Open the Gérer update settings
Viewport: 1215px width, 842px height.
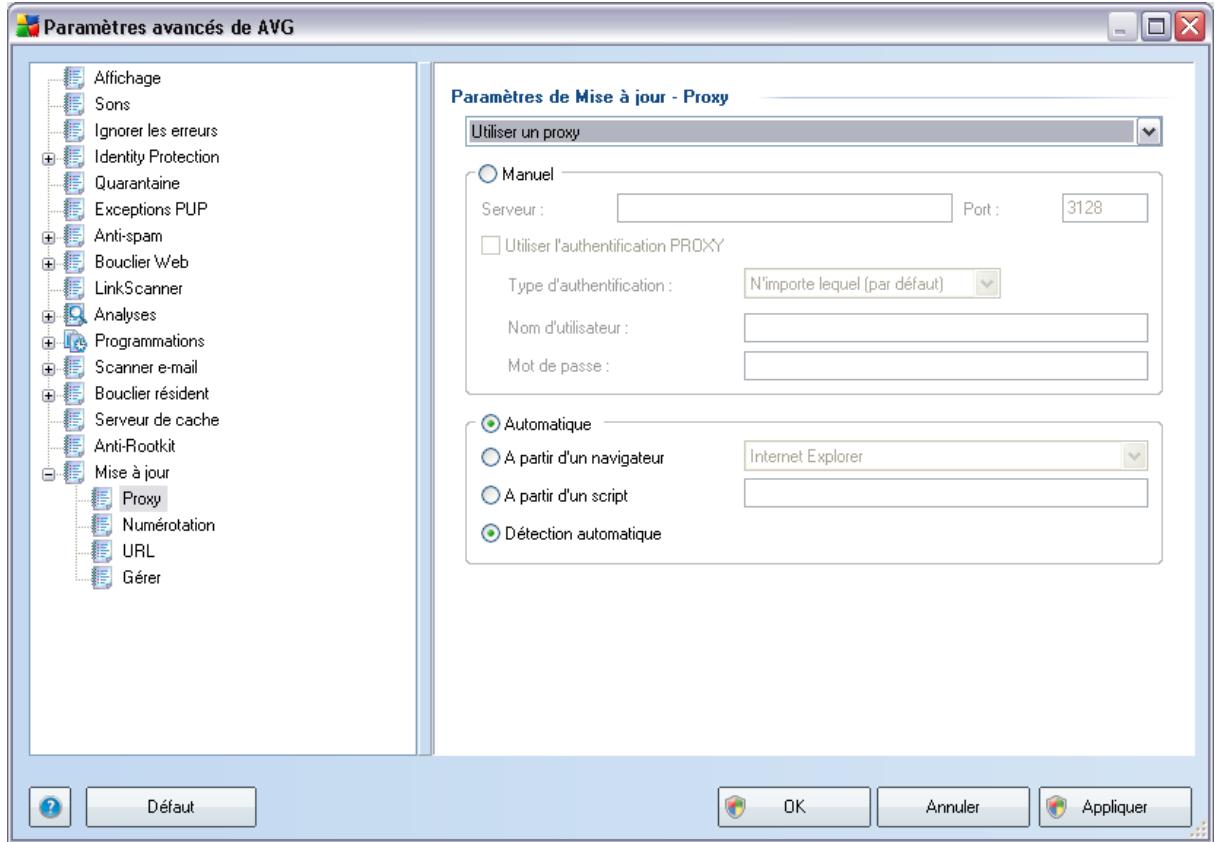click(x=141, y=577)
